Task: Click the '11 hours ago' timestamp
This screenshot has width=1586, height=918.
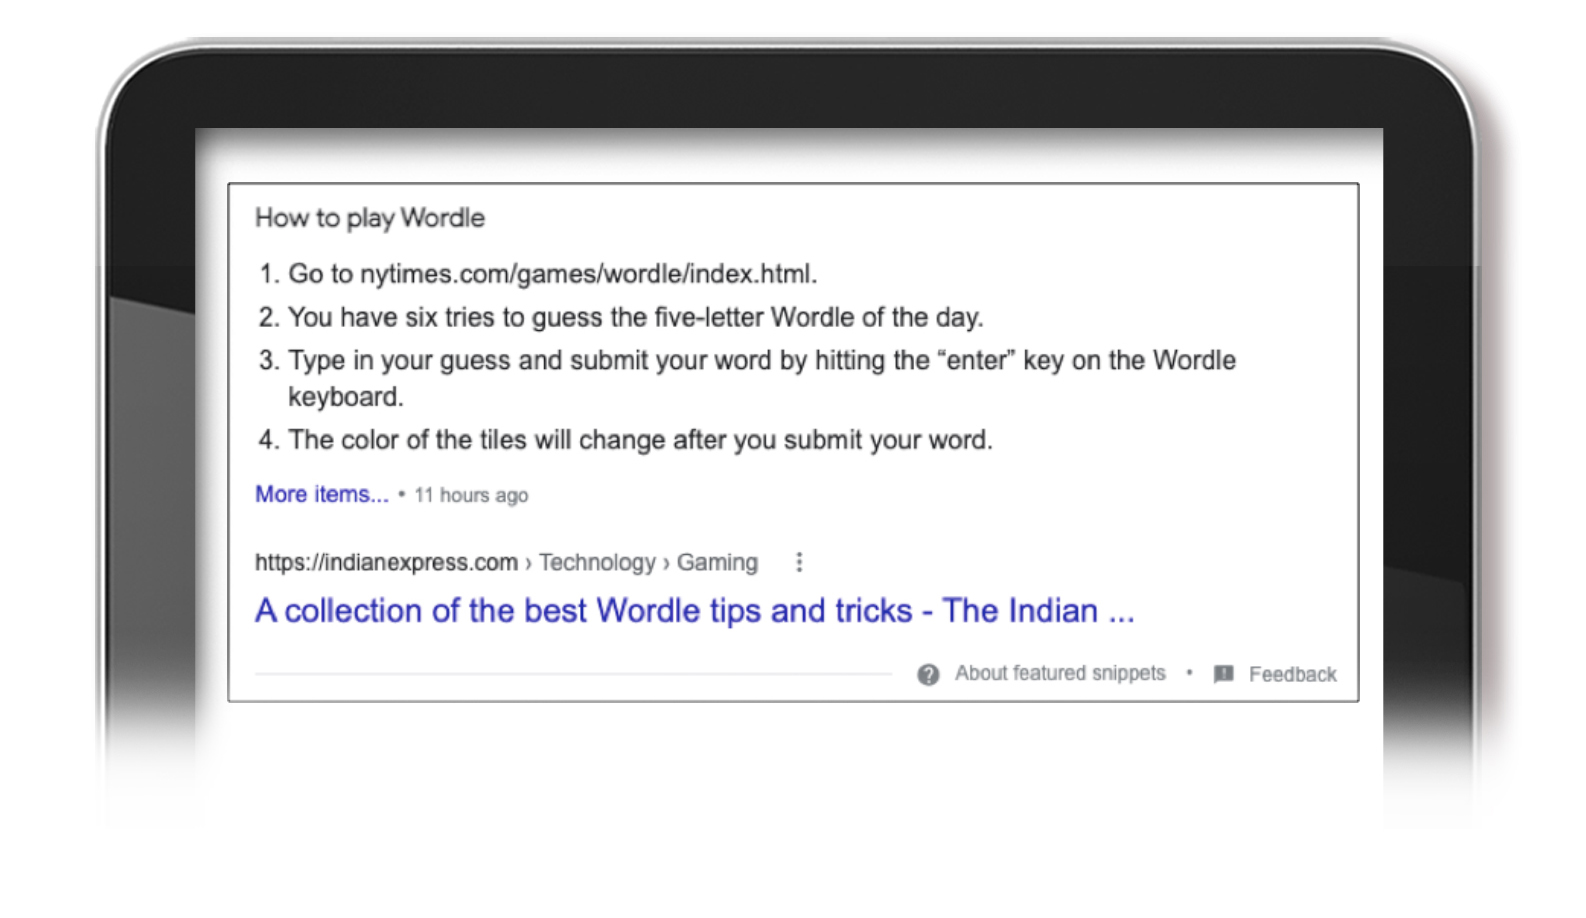Action: 471,495
